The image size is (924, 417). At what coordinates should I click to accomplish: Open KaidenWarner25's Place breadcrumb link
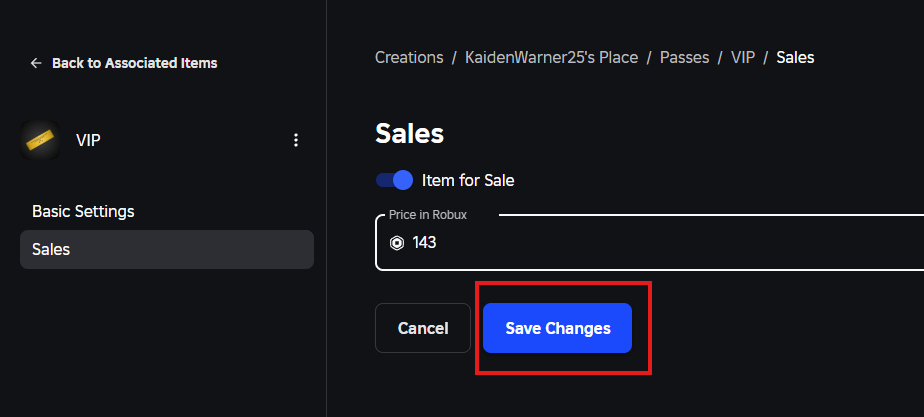tap(551, 57)
